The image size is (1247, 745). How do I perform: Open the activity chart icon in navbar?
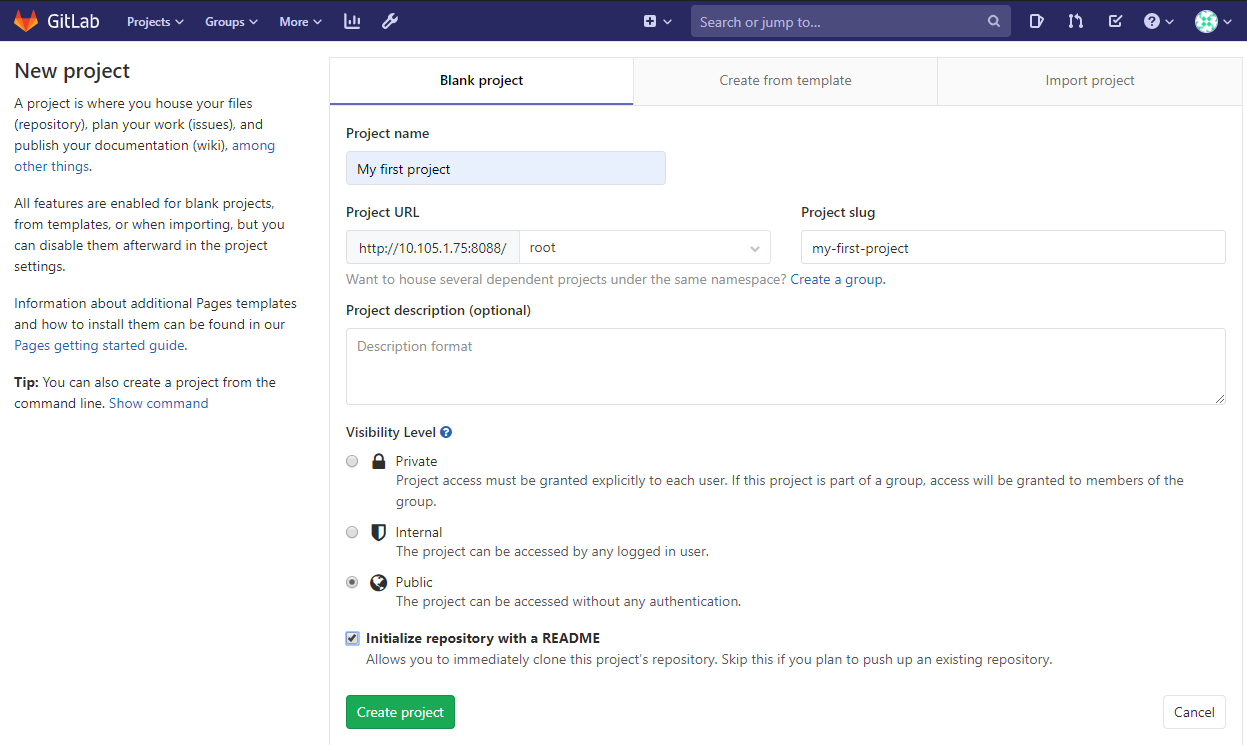[352, 21]
